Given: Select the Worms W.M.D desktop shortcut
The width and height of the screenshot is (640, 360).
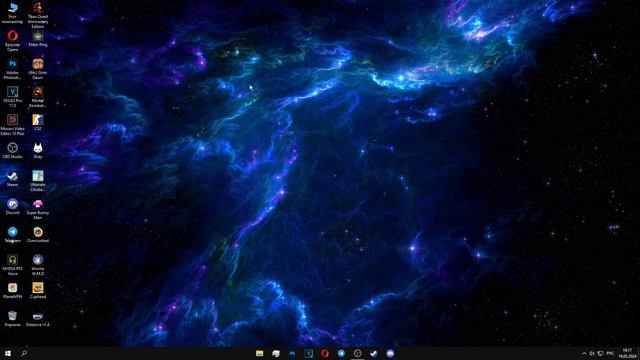Looking at the screenshot, I should pyautogui.click(x=38, y=265).
